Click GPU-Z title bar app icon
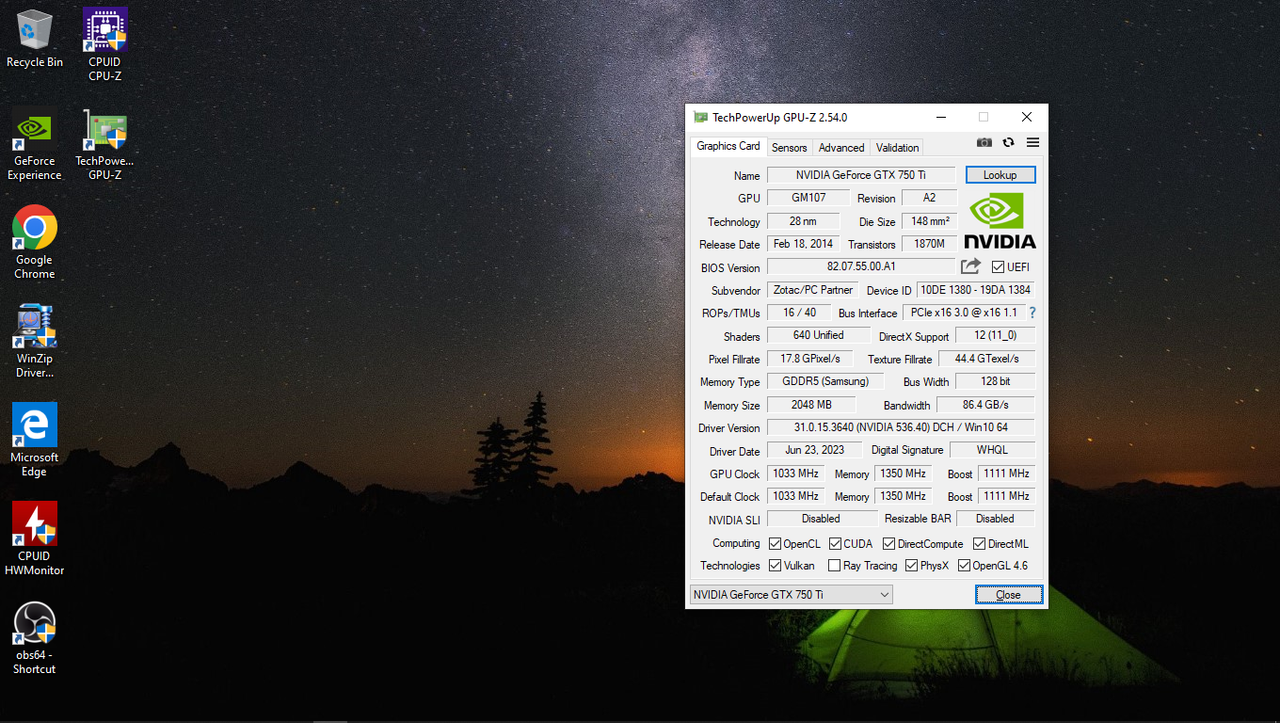This screenshot has width=1280, height=723. tap(700, 117)
